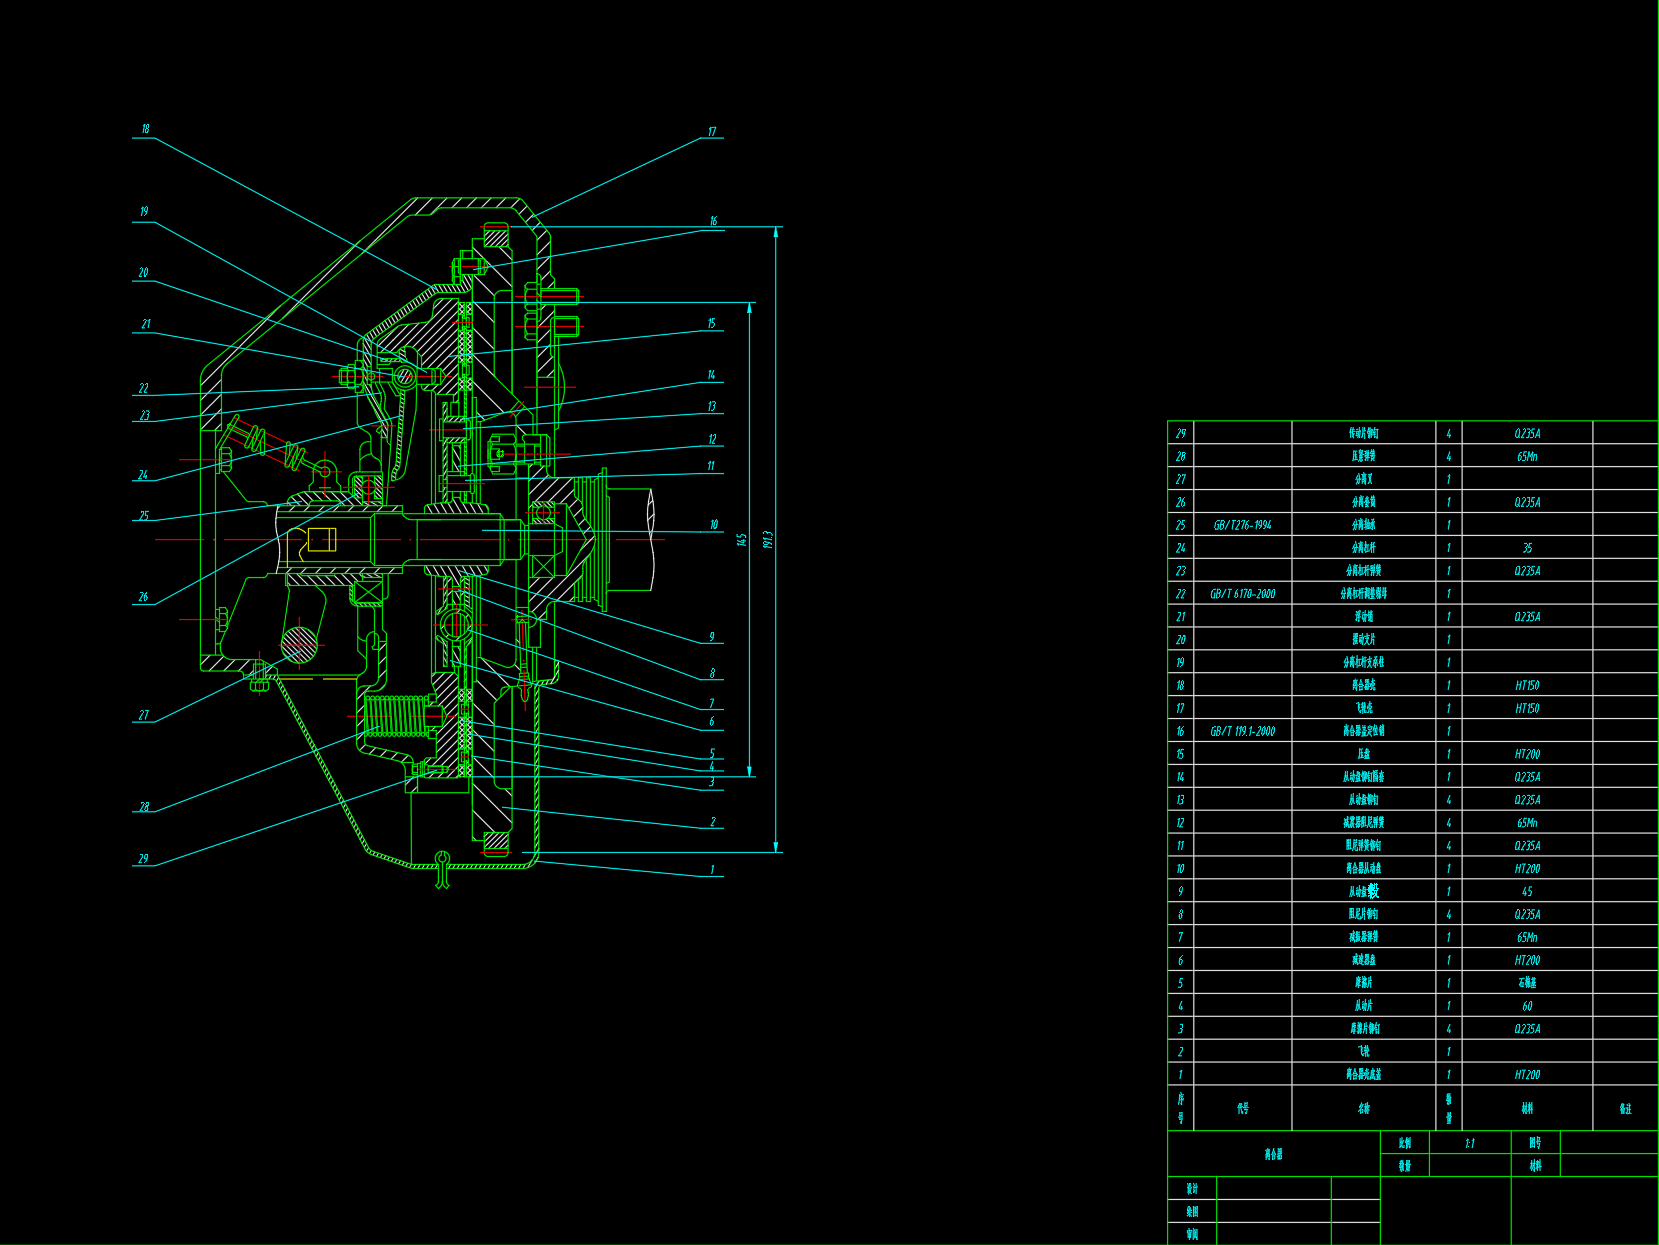The image size is (1659, 1245).
Task: Select material HT200 in parts row 1
Action: tap(1527, 1075)
